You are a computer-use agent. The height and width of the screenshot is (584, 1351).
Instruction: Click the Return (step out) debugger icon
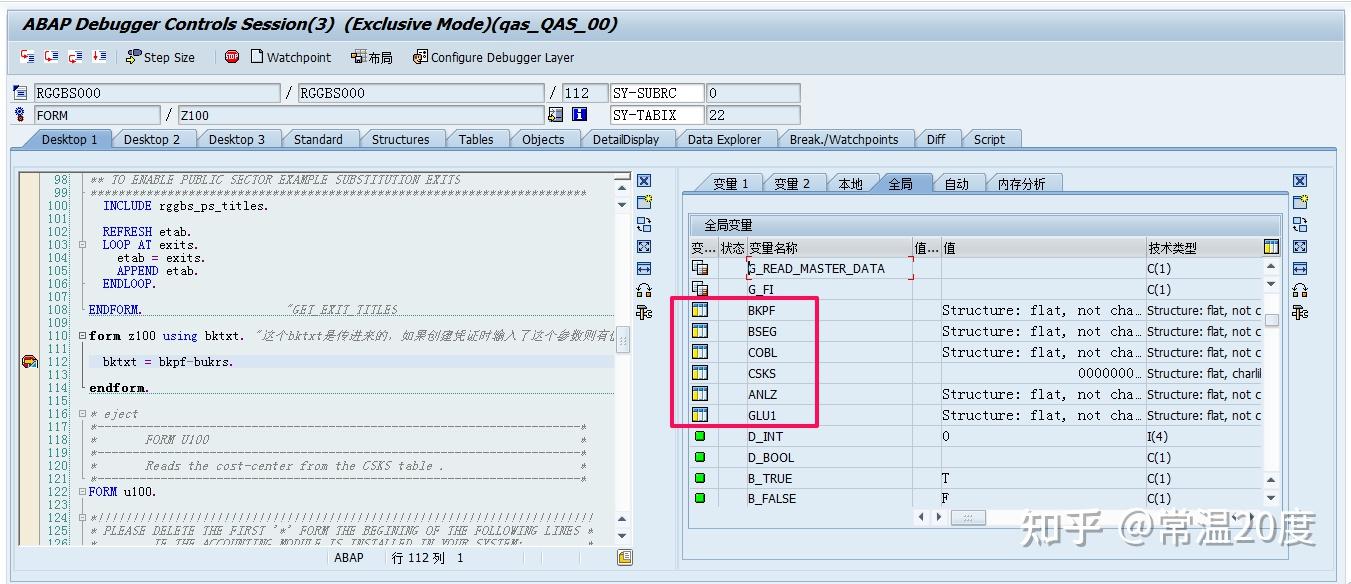pos(76,57)
